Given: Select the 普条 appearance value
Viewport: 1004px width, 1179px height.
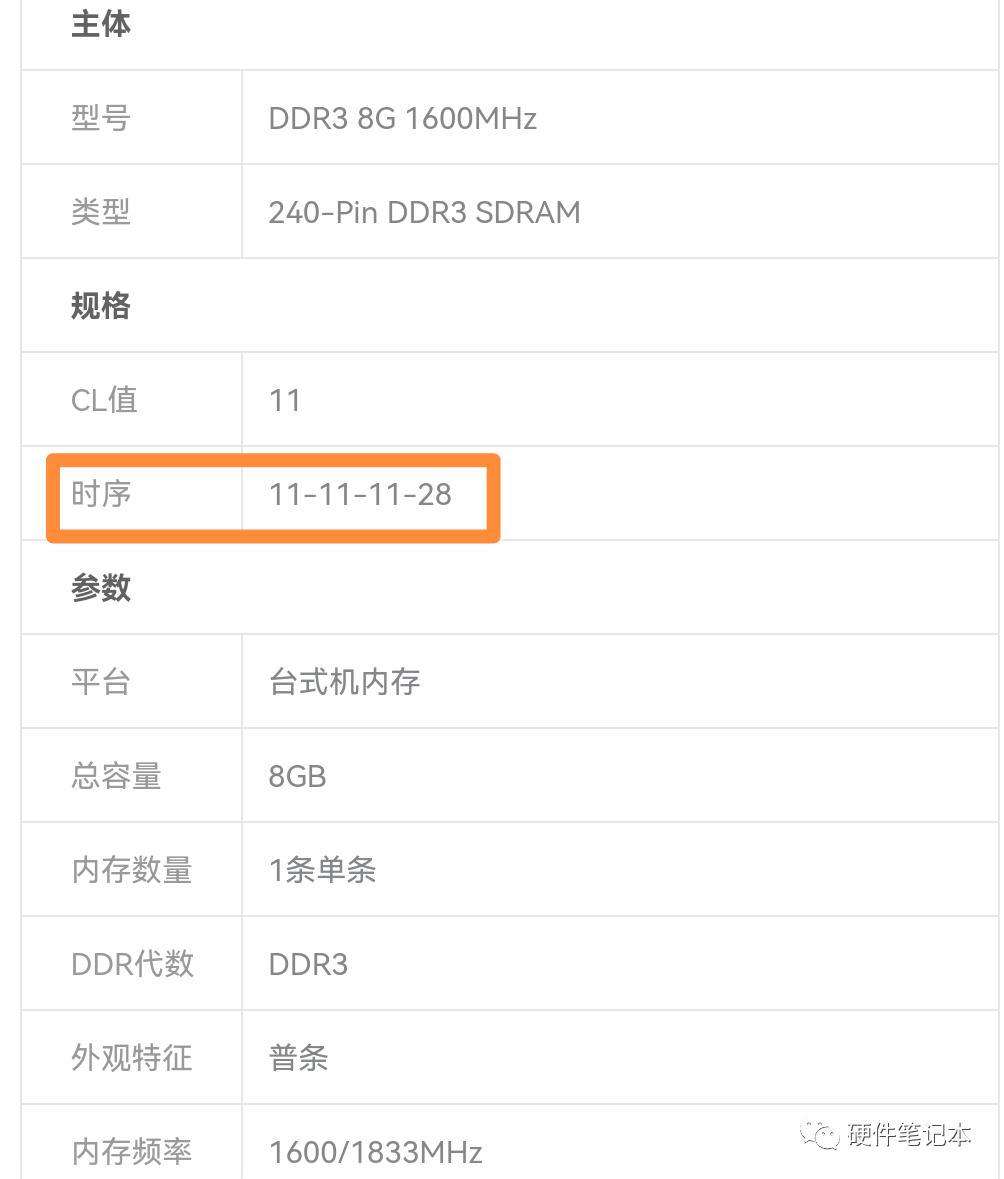Looking at the screenshot, I should (298, 1058).
